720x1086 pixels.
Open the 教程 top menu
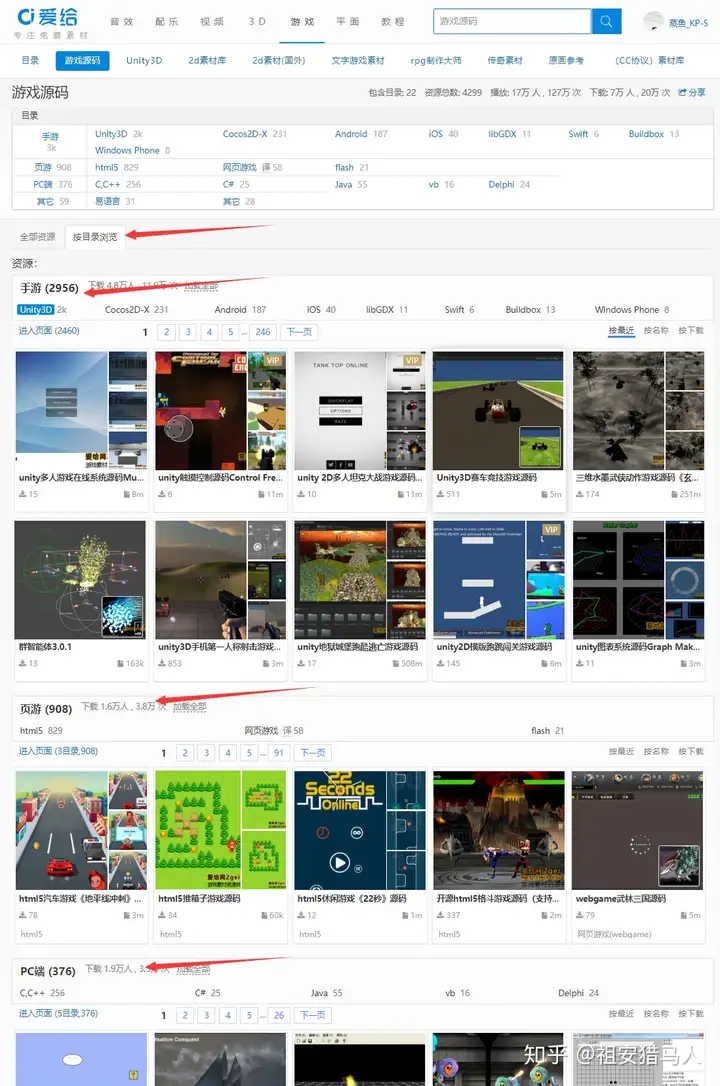point(393,21)
